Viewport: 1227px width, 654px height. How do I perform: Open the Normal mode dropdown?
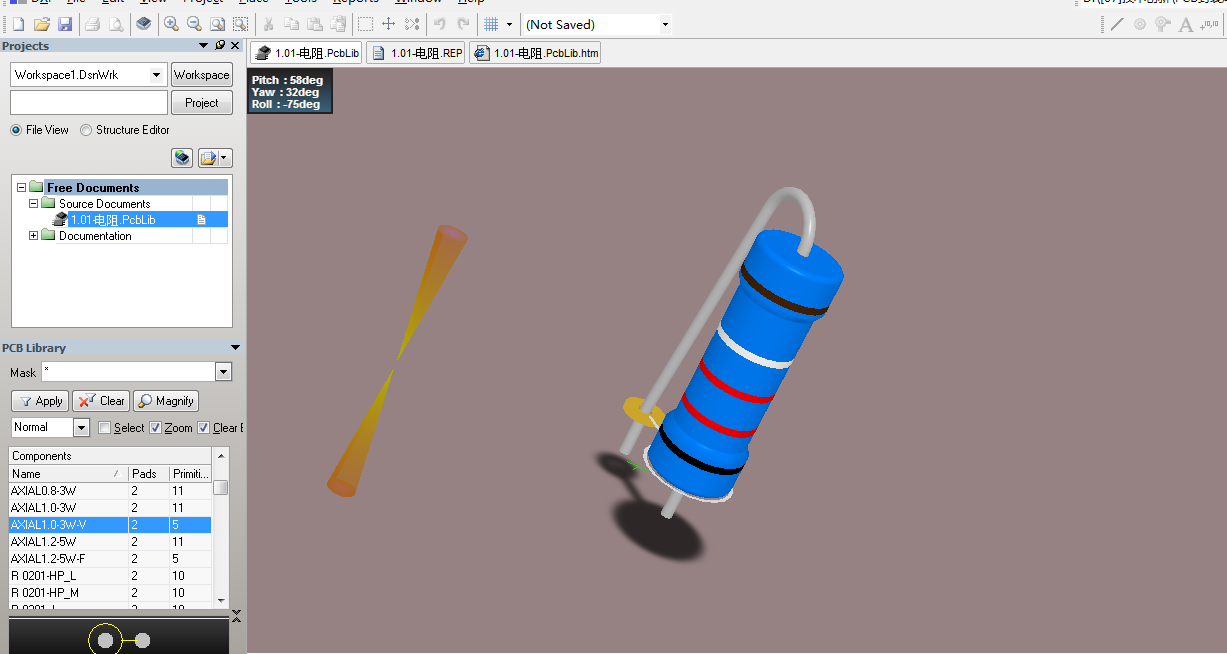pyautogui.click(x=82, y=427)
